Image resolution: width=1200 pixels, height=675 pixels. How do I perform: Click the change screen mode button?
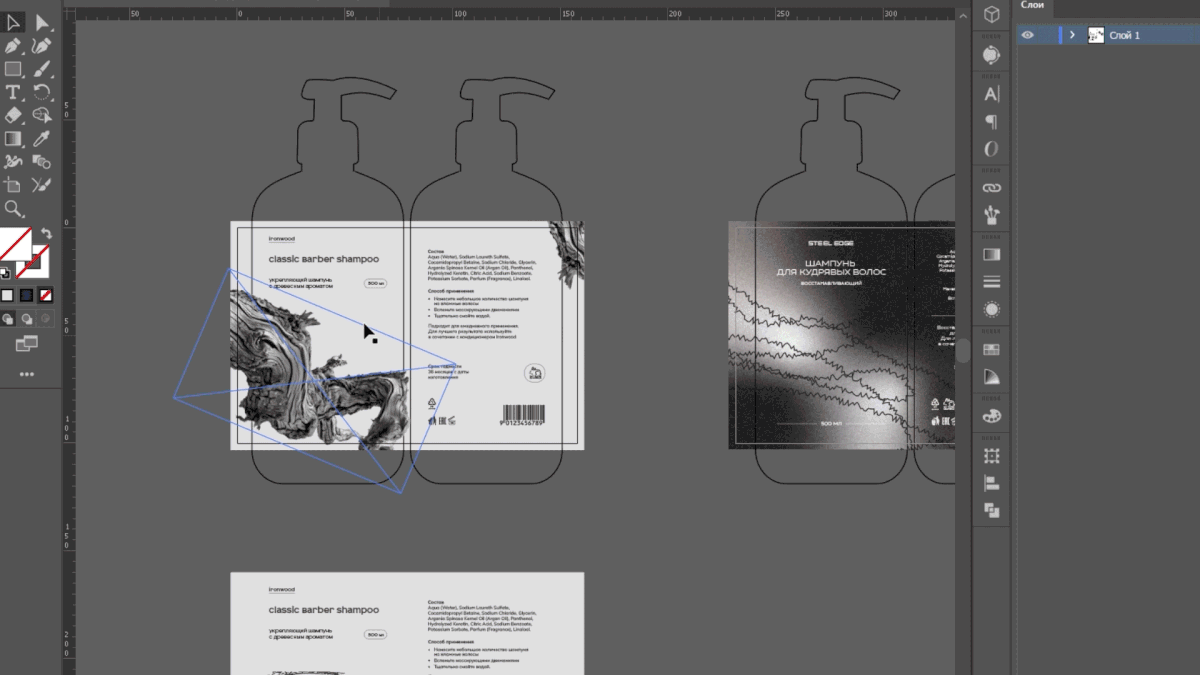pos(27,344)
